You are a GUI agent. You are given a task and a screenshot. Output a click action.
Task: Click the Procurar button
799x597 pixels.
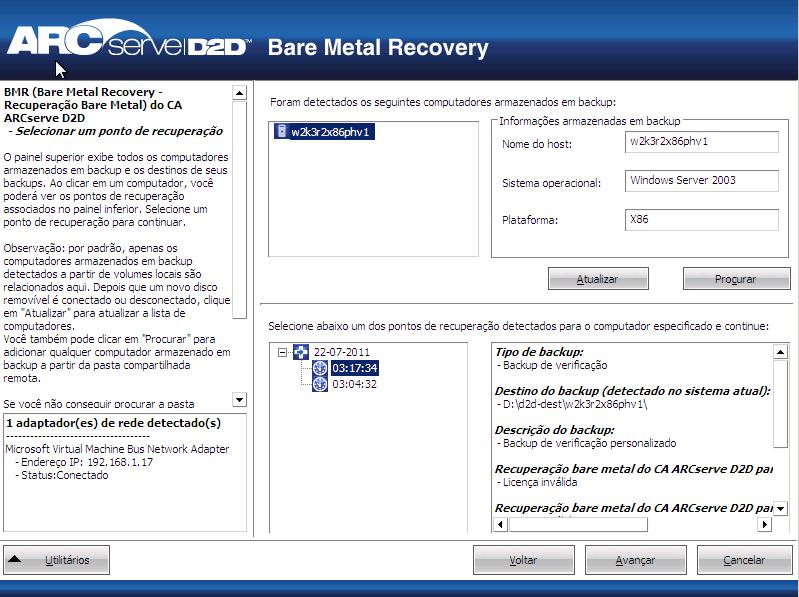pyautogui.click(x=736, y=279)
